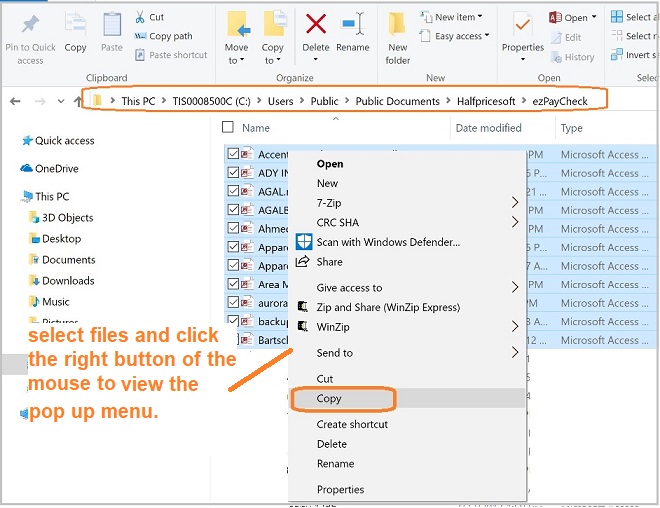This screenshot has width=660, height=508.
Task: Select Copy in the context menu
Action: pyautogui.click(x=329, y=399)
